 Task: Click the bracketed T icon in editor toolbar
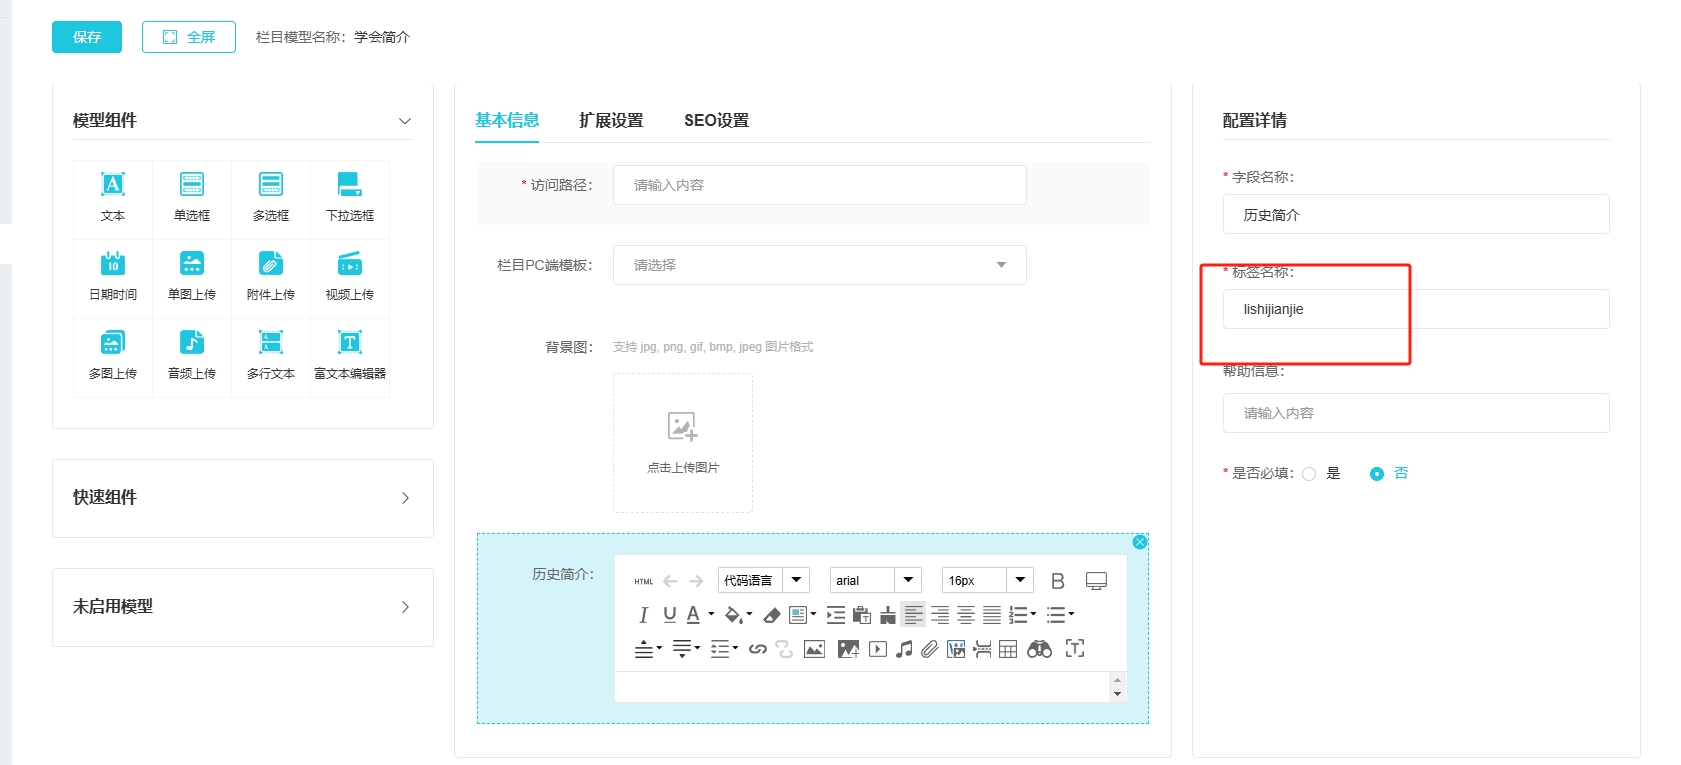coord(1075,648)
